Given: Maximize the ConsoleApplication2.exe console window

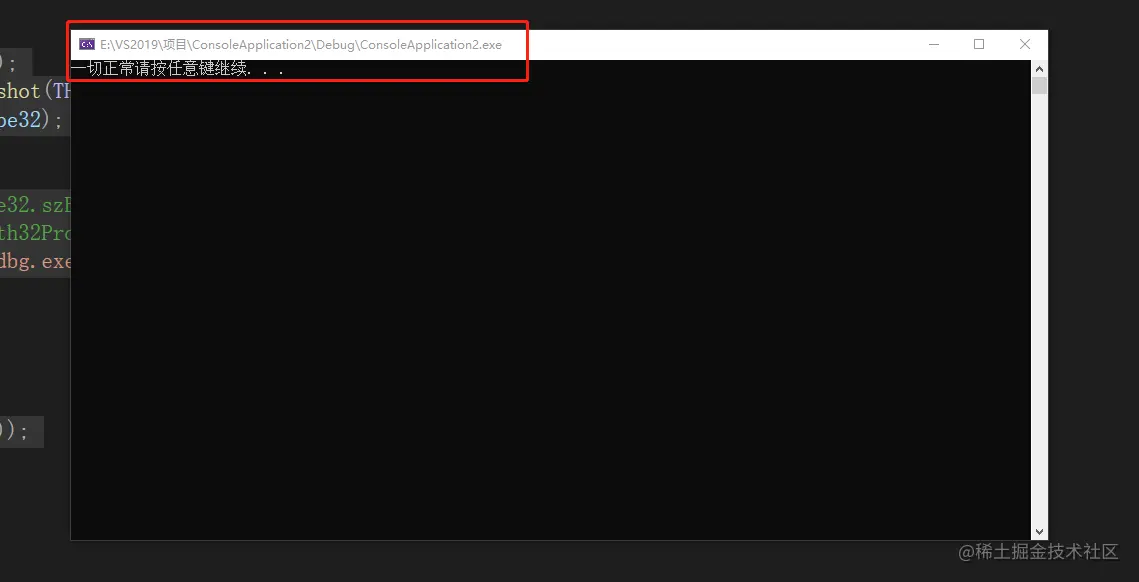Looking at the screenshot, I should pos(978,44).
